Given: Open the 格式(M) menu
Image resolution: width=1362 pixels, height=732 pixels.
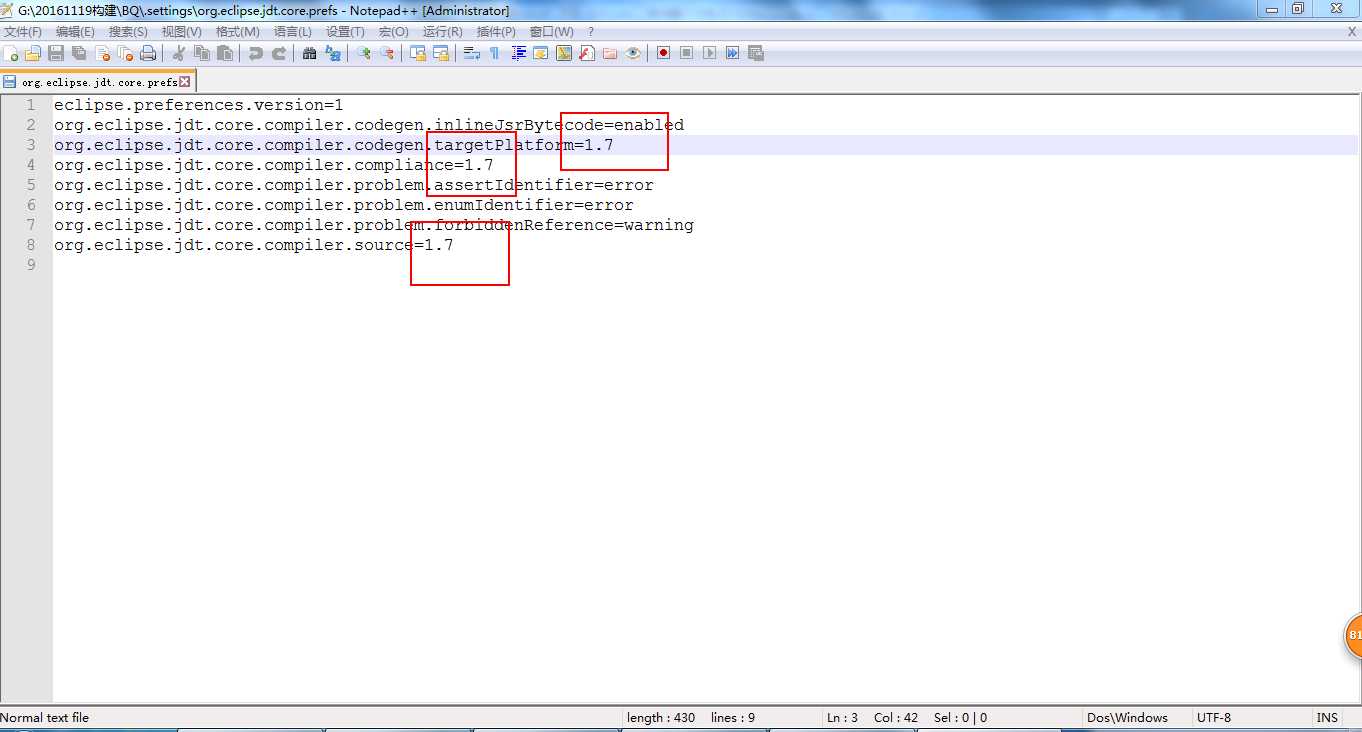Looking at the screenshot, I should [x=237, y=32].
